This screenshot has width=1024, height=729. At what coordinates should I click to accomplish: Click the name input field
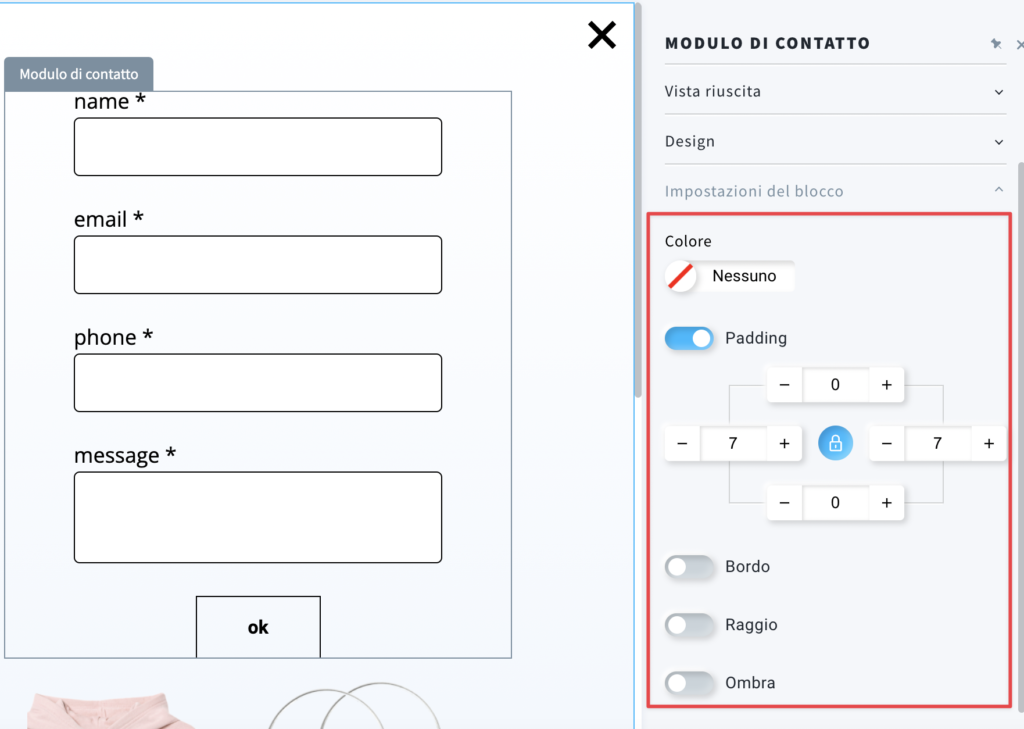(x=258, y=147)
